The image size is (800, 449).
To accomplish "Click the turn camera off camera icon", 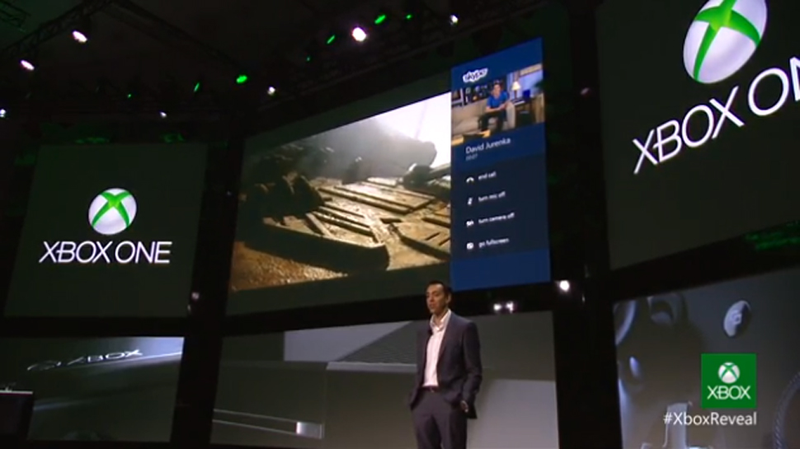I will coord(470,223).
